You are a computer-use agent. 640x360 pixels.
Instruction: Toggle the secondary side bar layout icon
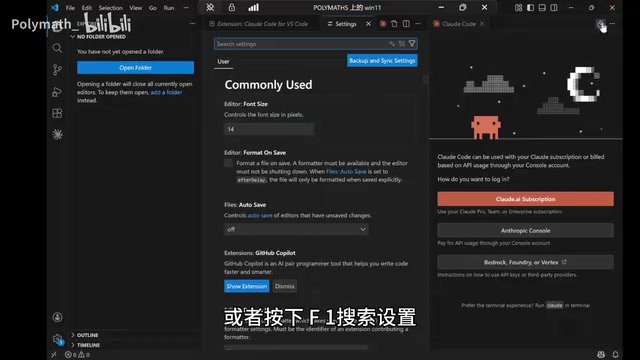click(x=554, y=8)
